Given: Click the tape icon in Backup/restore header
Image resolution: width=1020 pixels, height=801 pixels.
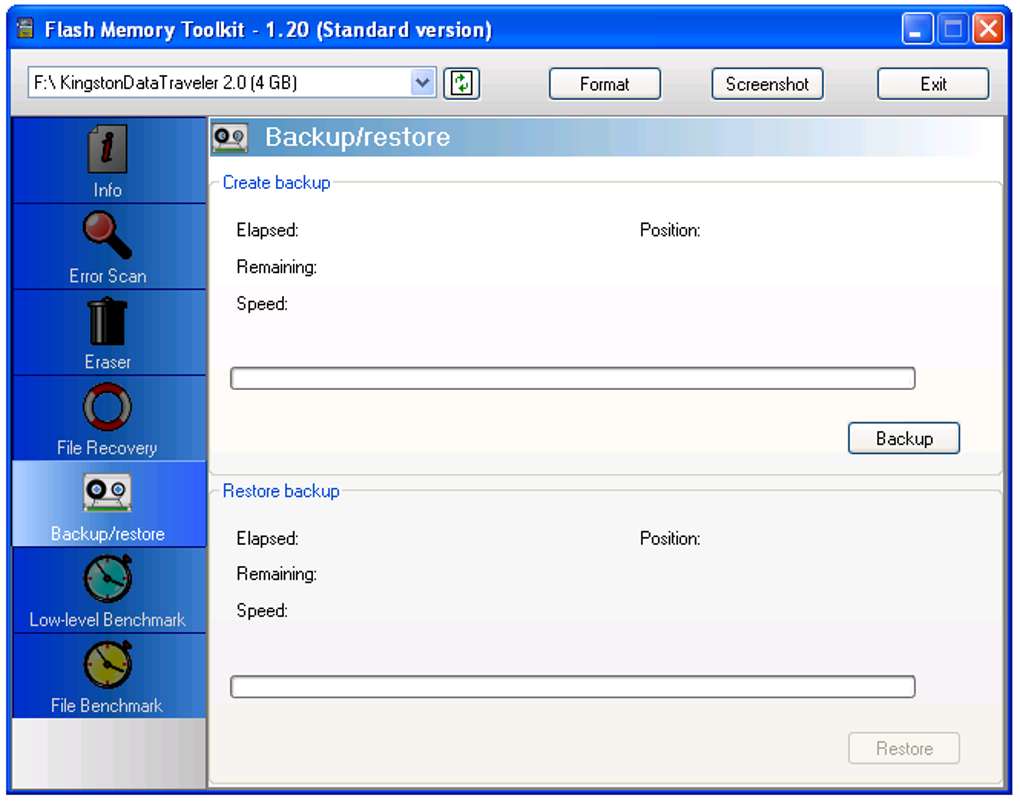Looking at the screenshot, I should [230, 137].
